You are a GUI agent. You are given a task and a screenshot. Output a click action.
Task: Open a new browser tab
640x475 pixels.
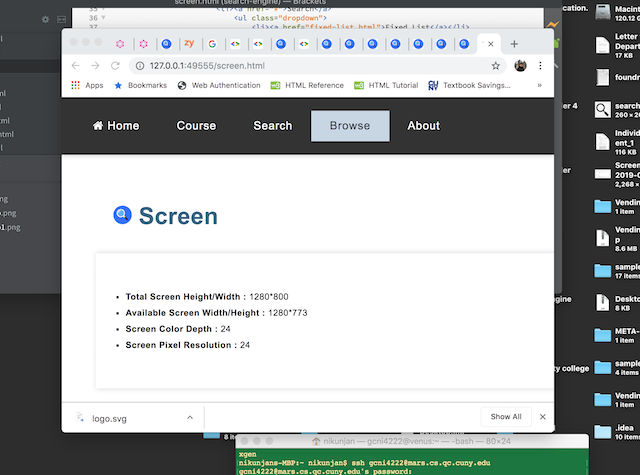514,44
